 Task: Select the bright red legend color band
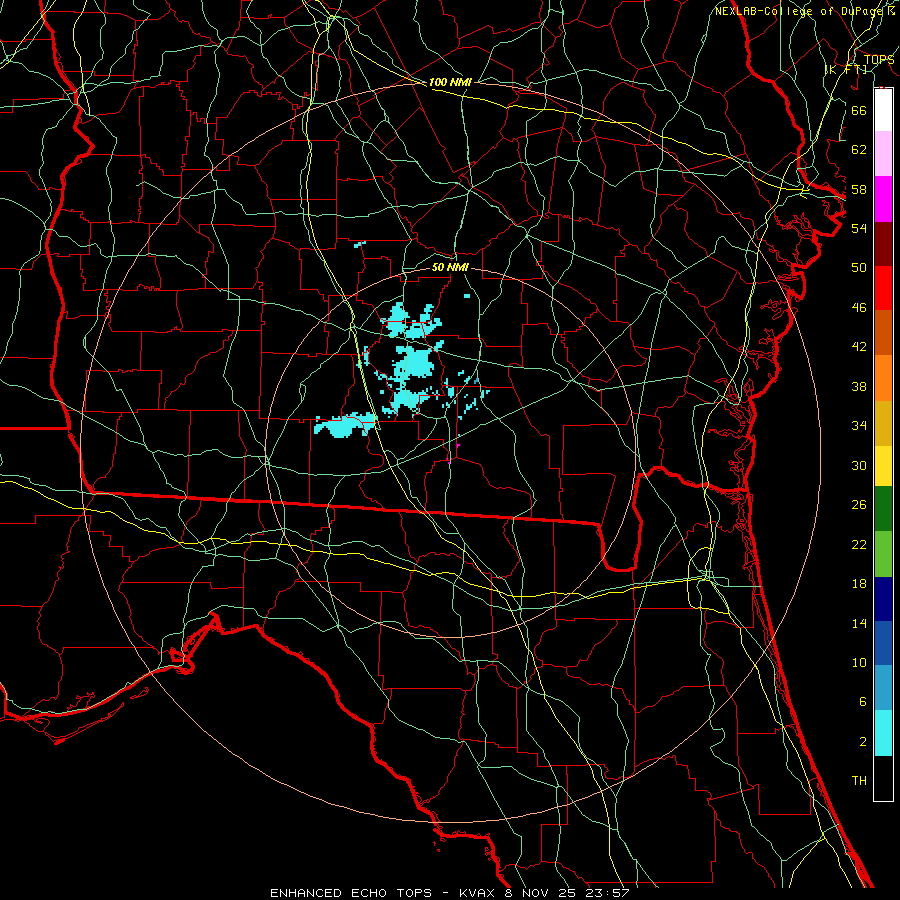point(883,288)
